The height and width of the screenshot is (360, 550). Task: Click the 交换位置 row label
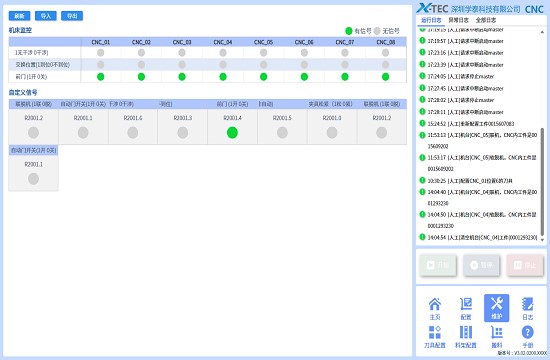pos(42,65)
